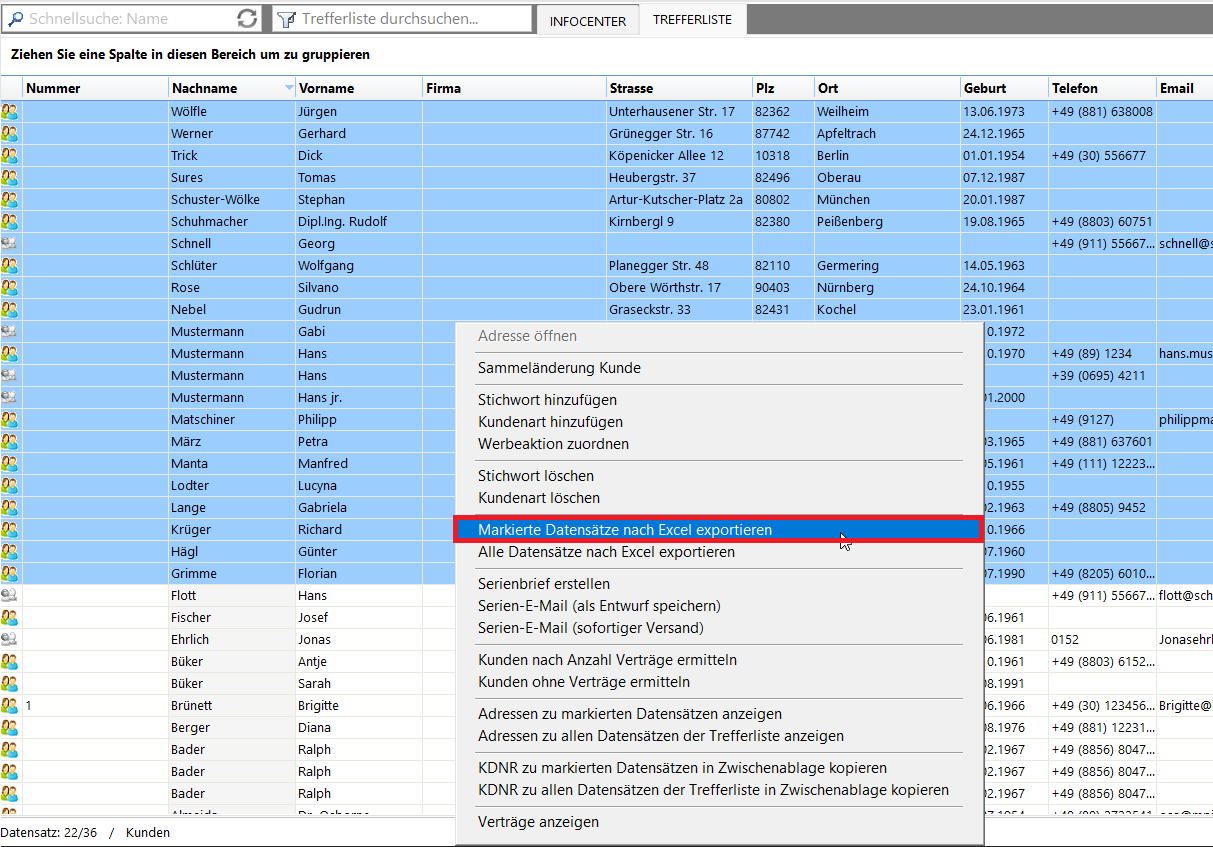Click the customer icon for Fischer Josef
Viewport: 1213px width, 847px height.
coord(10,618)
